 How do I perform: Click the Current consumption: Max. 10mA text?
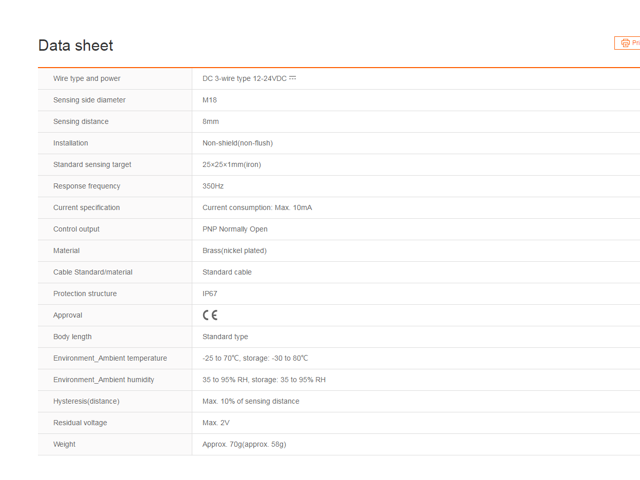(257, 208)
